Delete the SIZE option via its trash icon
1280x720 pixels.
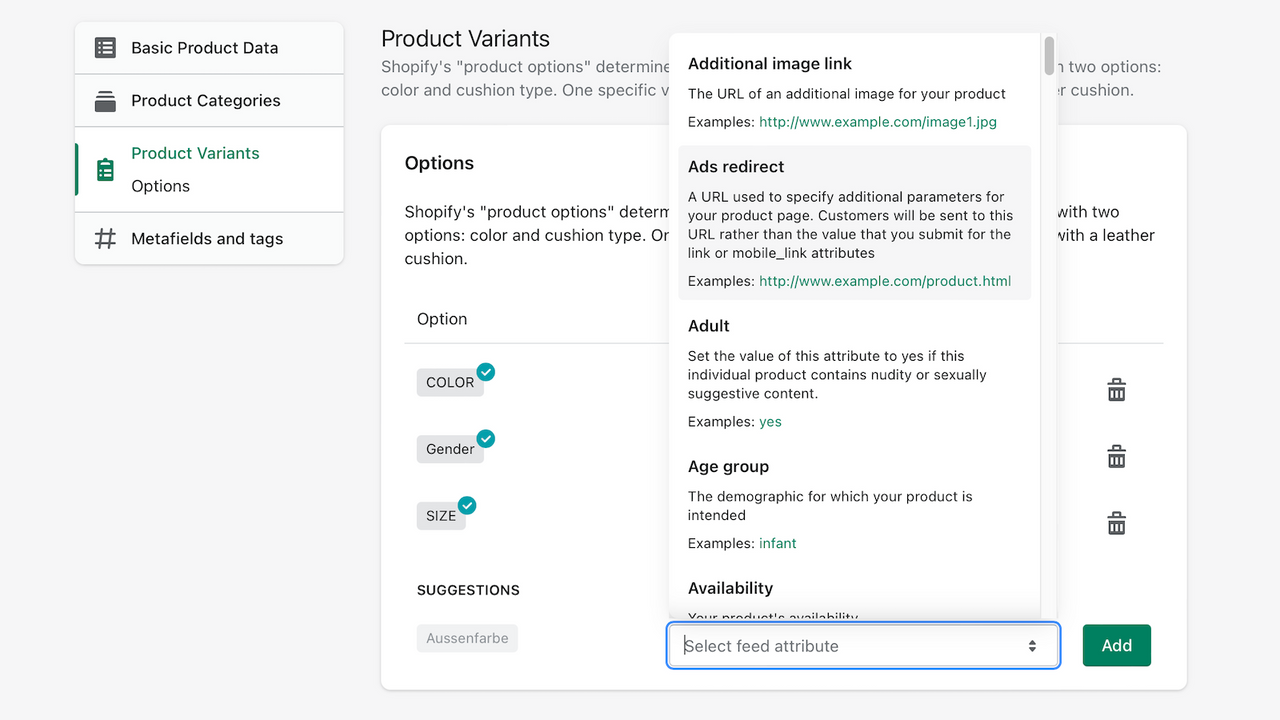(1116, 522)
